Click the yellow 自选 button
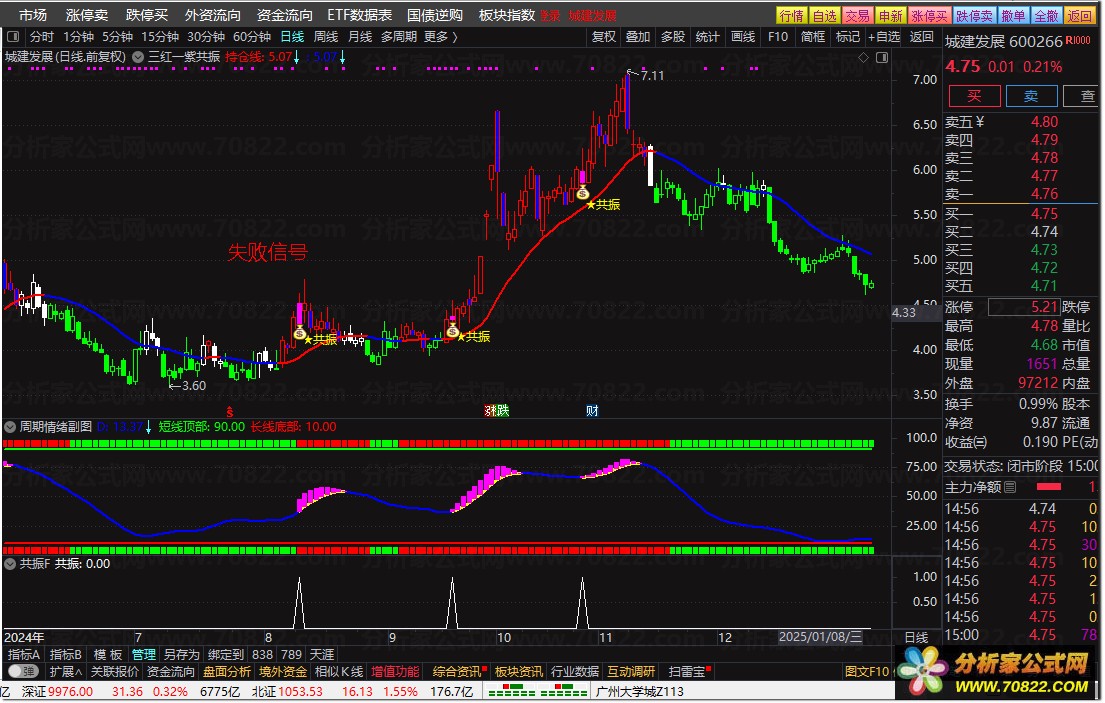 [x=825, y=15]
